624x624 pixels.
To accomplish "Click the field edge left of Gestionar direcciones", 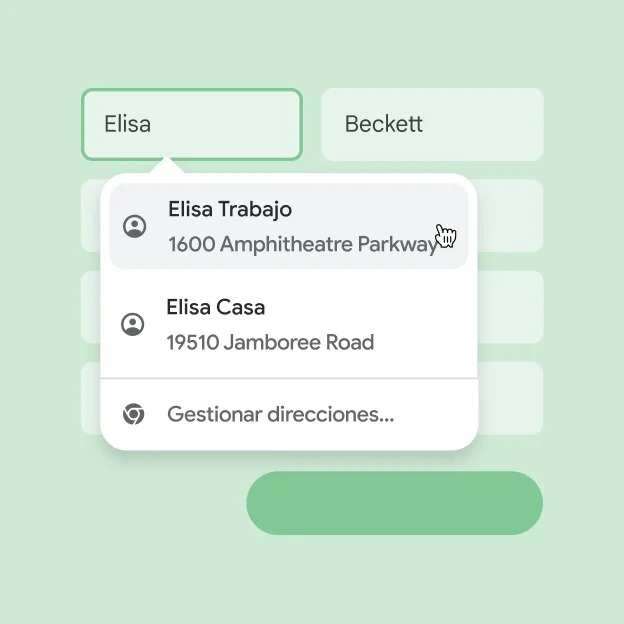I will point(90,398).
